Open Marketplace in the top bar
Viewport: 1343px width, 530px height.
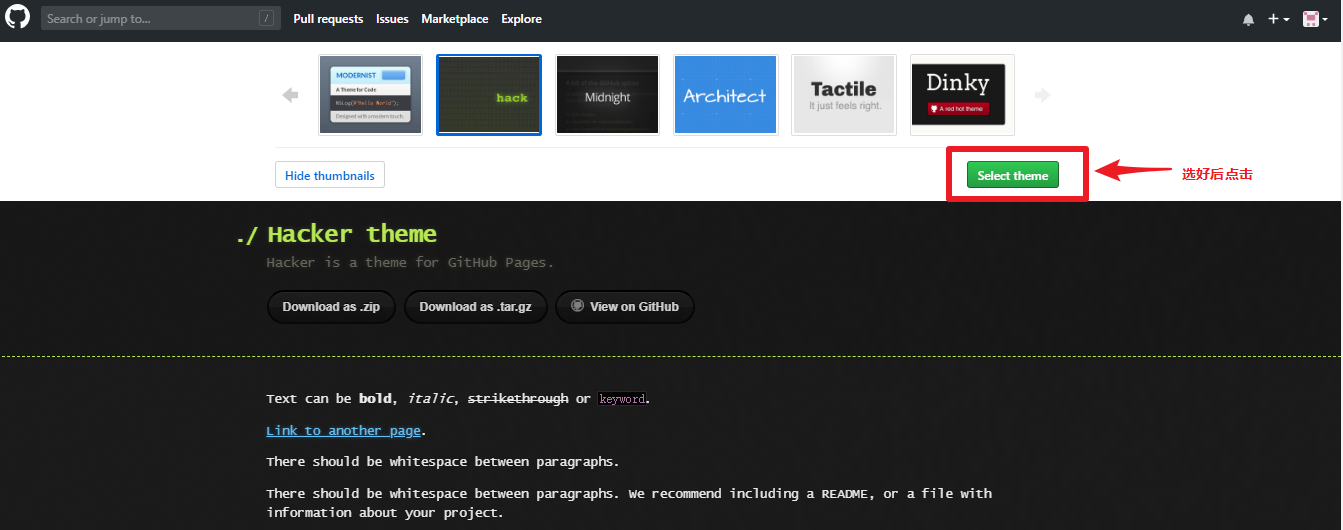tap(455, 19)
